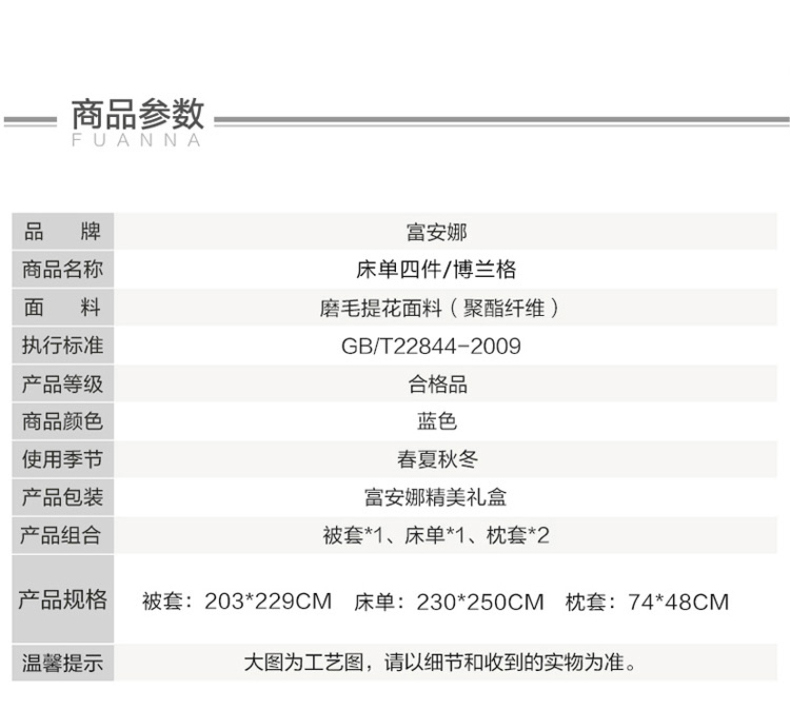This screenshot has height=704, width=790.
Task: Click the brand value 富安娜
Action: (437, 232)
